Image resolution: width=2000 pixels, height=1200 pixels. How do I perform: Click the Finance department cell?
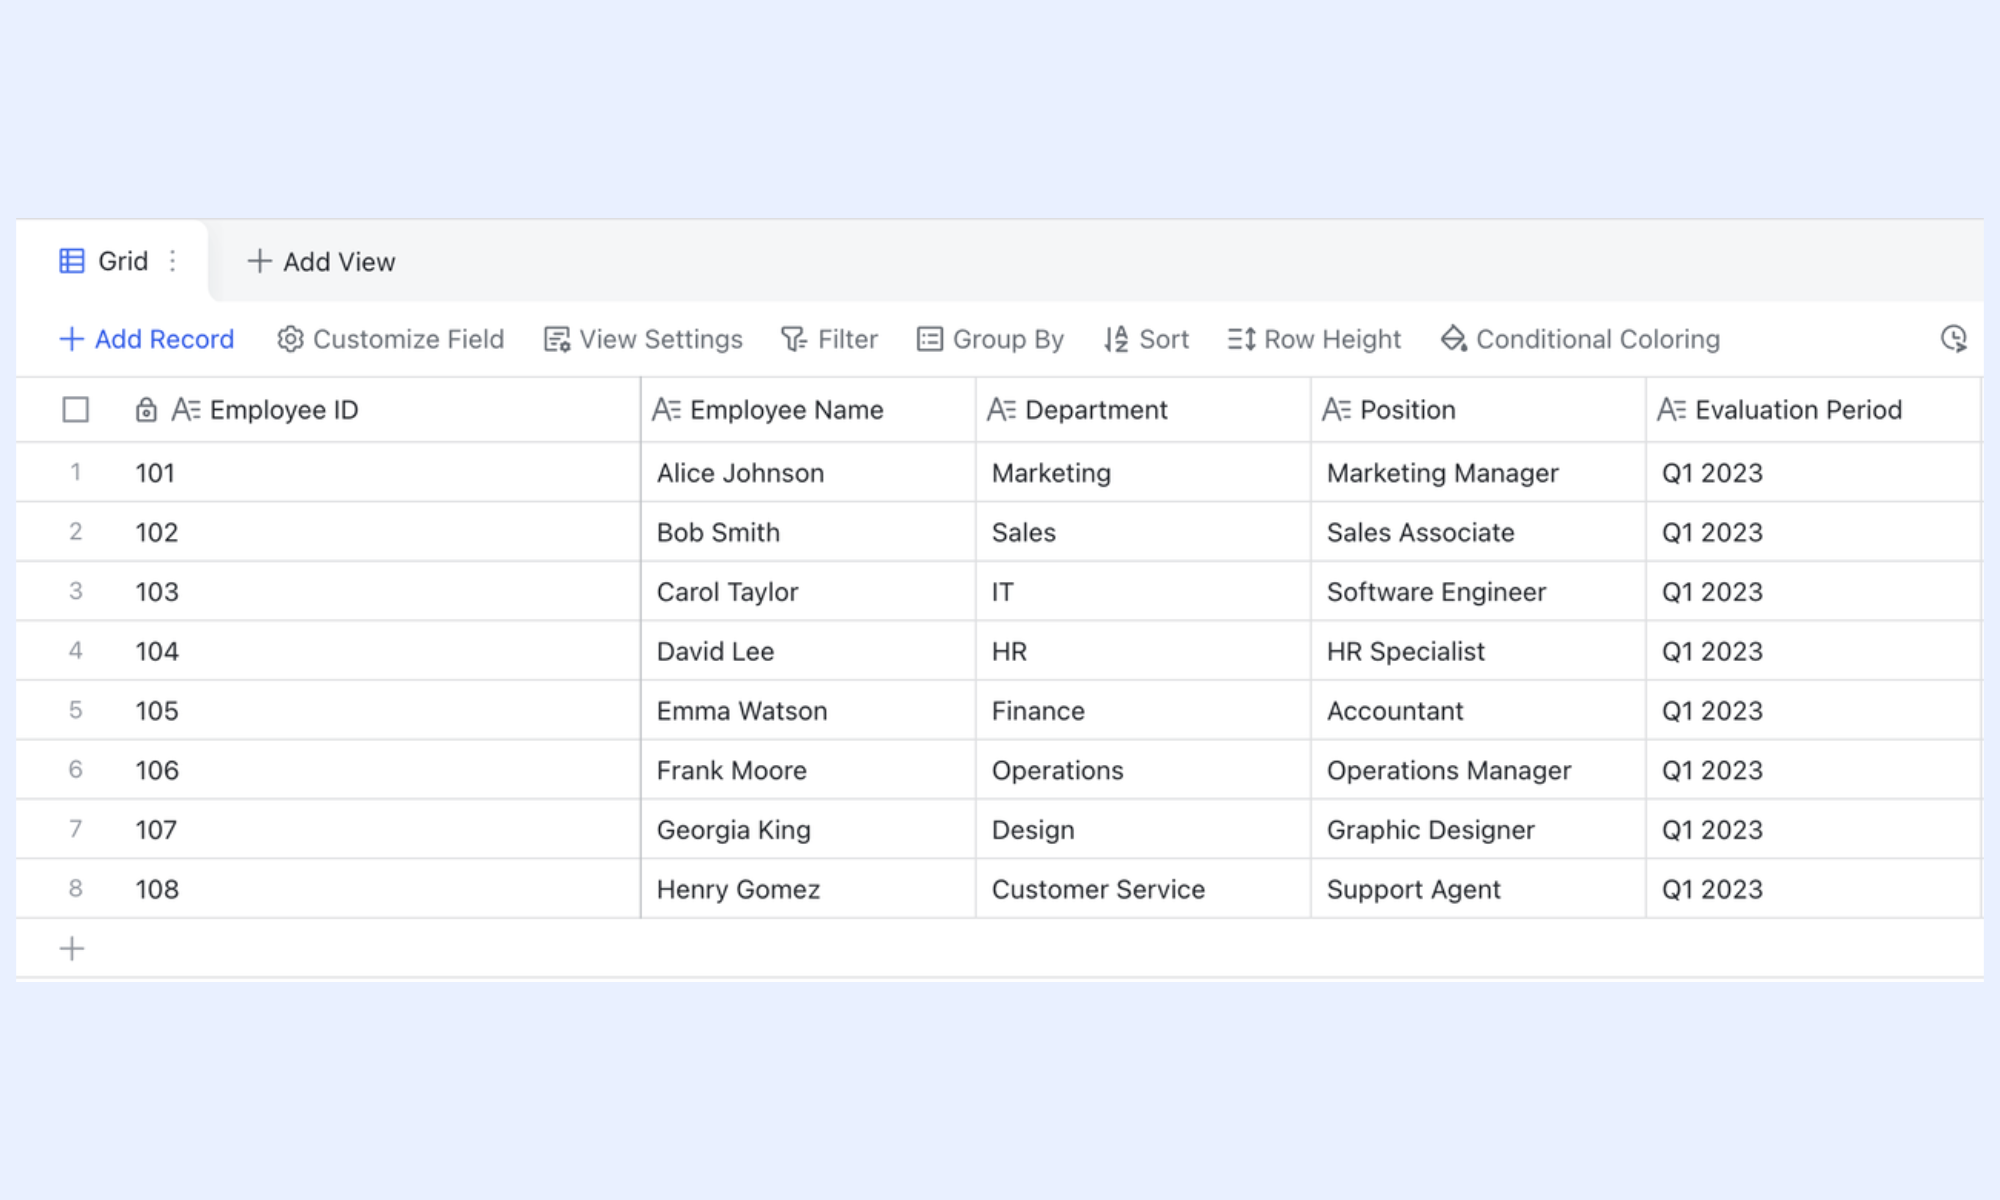point(1143,710)
